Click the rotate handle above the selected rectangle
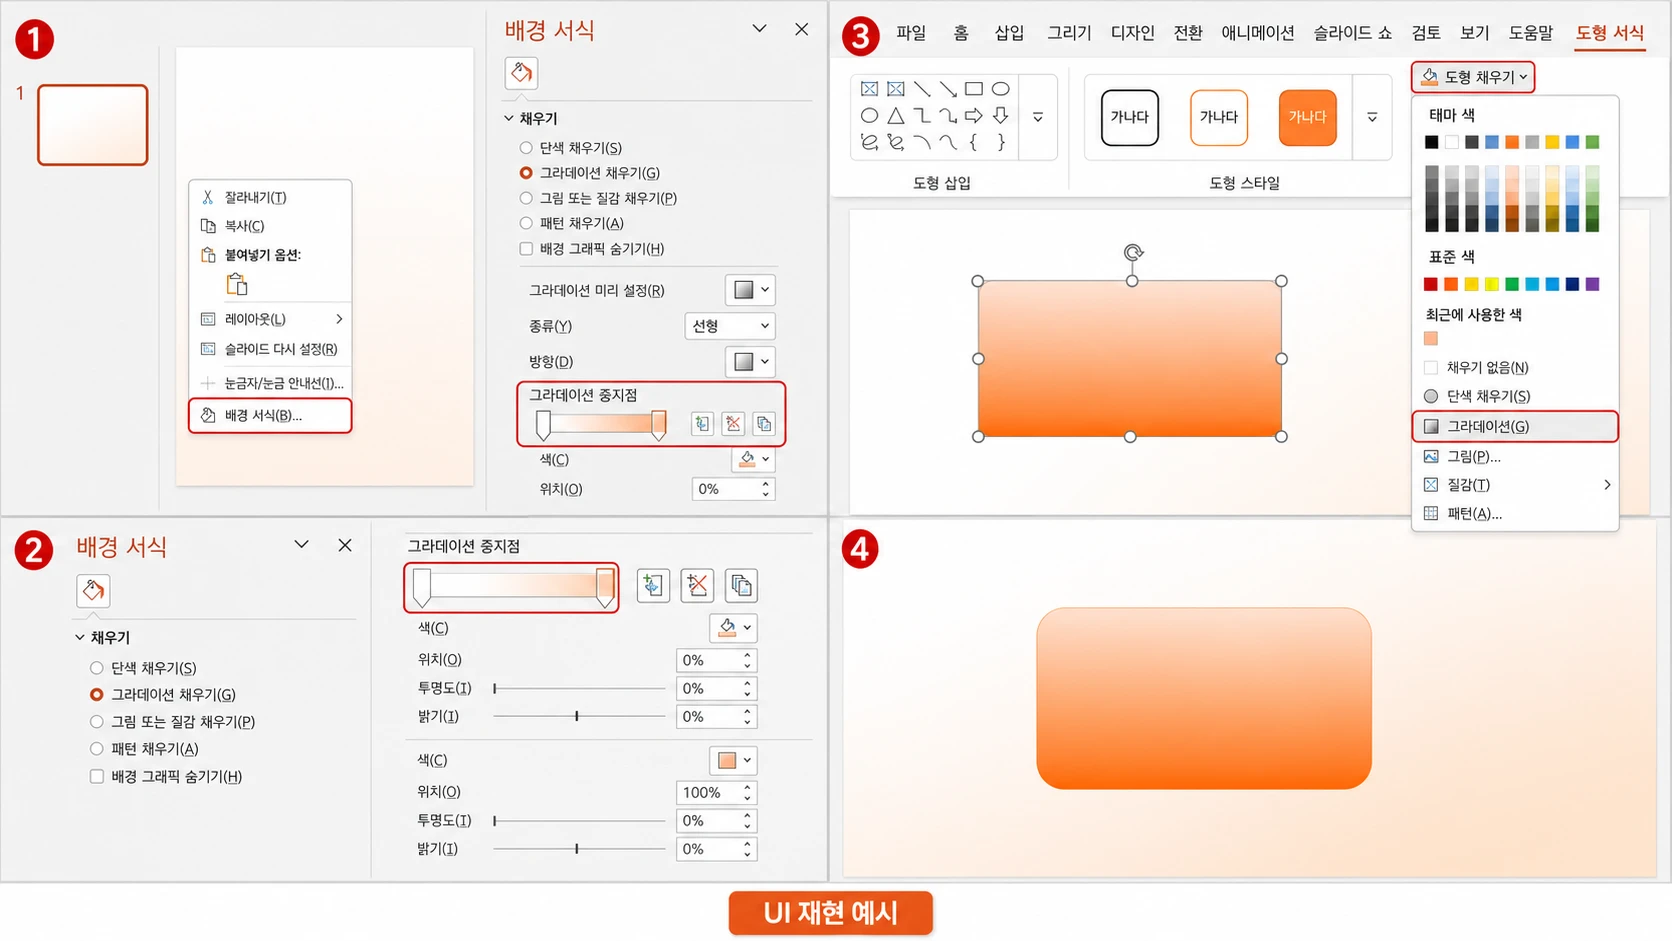The width and height of the screenshot is (1672, 941). pyautogui.click(x=1133, y=252)
